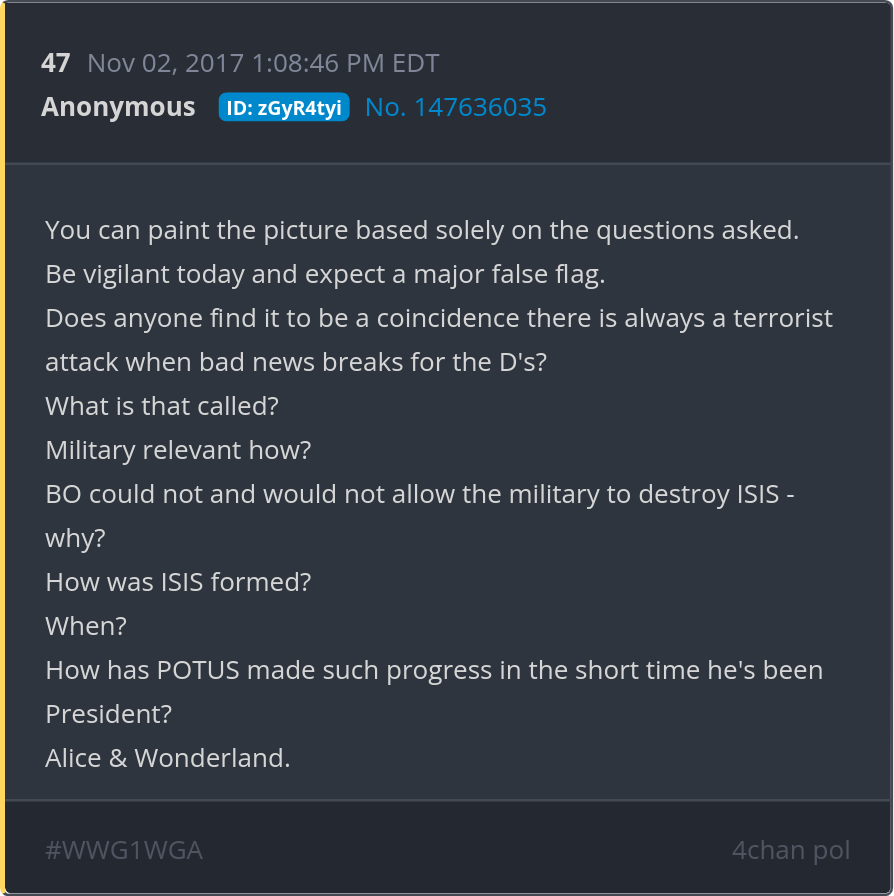Click the "What is that called?" line
The image size is (894, 896).
162,406
